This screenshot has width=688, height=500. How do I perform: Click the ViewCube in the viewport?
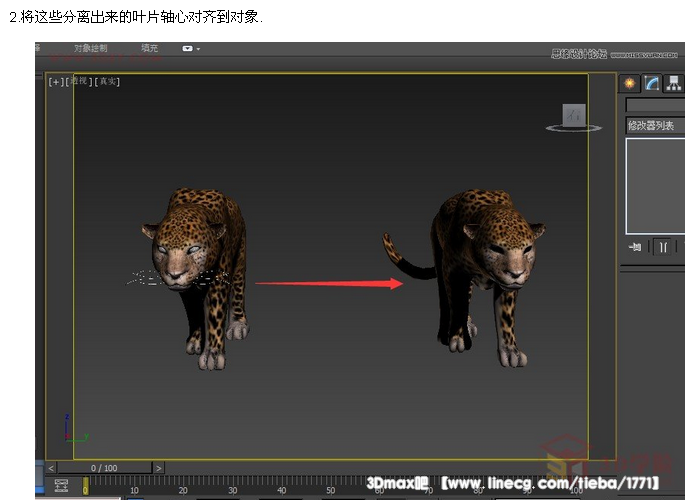coord(574,115)
